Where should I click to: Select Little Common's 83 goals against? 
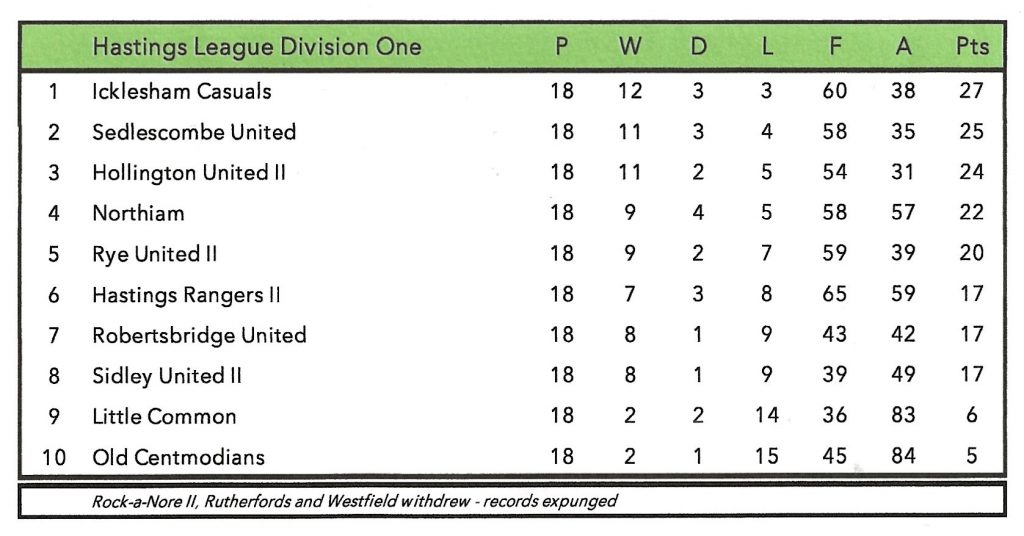[x=903, y=417]
